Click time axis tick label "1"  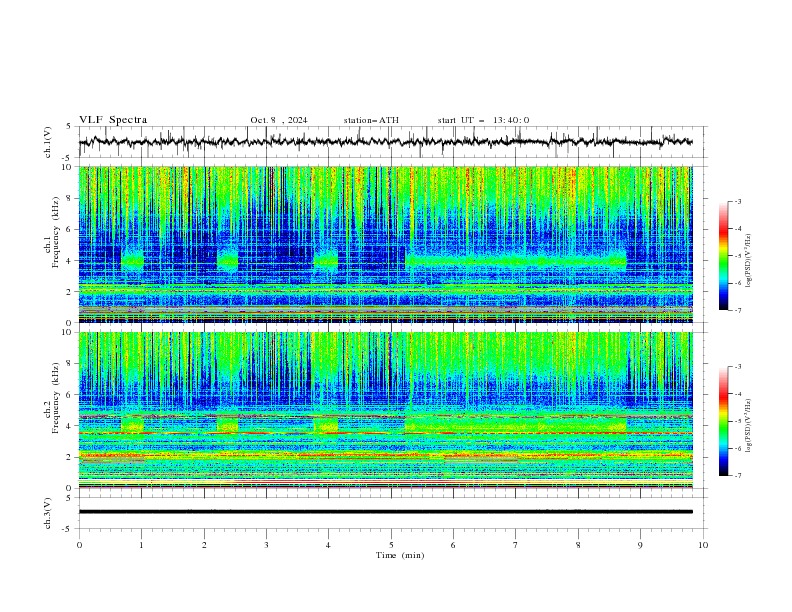141,545
